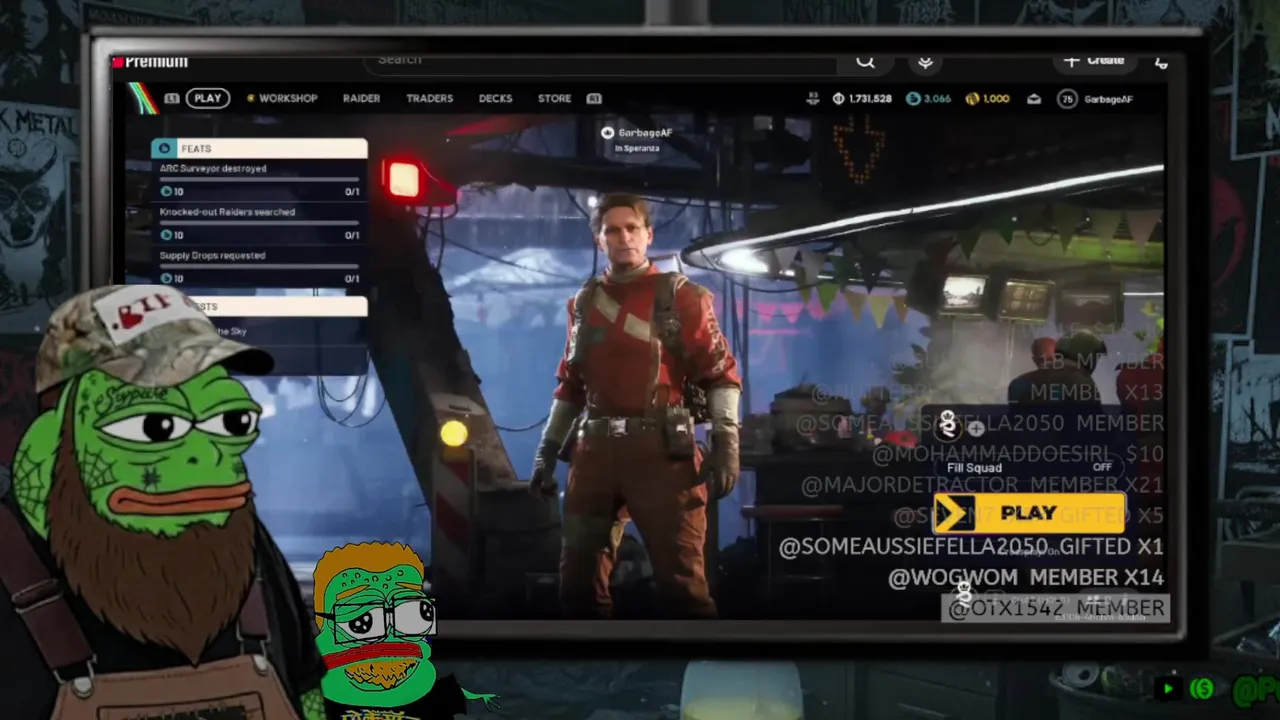Click the FEATS header cred icon
This screenshot has height=720, width=1280.
click(x=165, y=148)
